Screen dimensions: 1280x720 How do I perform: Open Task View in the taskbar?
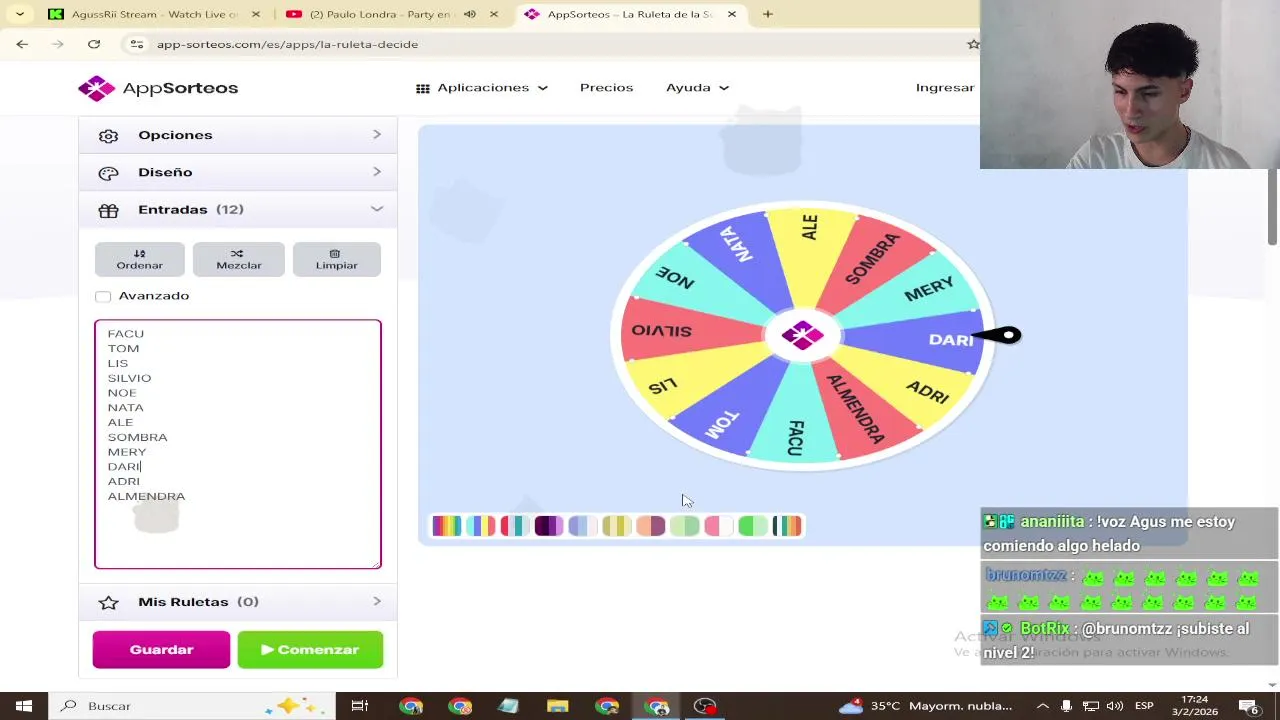pyautogui.click(x=360, y=706)
